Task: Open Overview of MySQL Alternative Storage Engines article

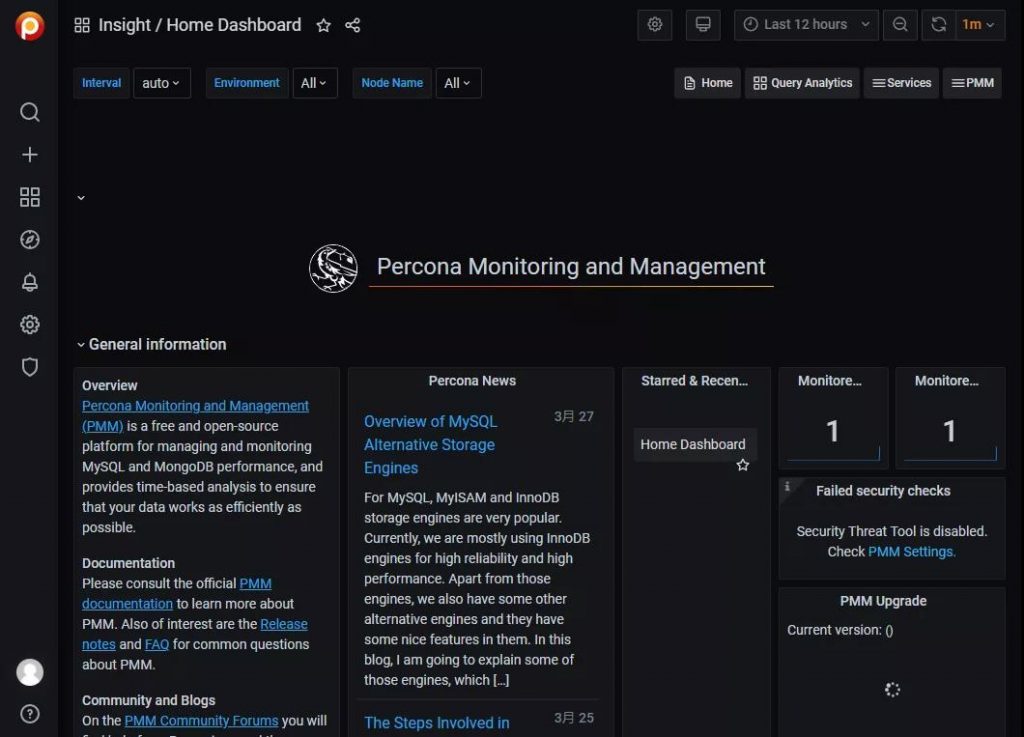Action: [430, 445]
